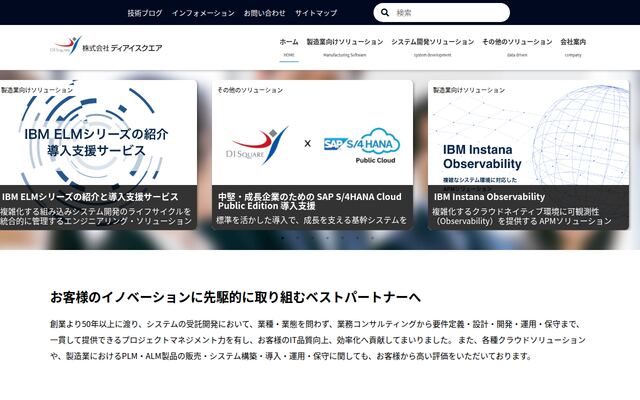Click the その他のソリューション tag on the SAP card
The image size is (640, 400).
point(250,90)
